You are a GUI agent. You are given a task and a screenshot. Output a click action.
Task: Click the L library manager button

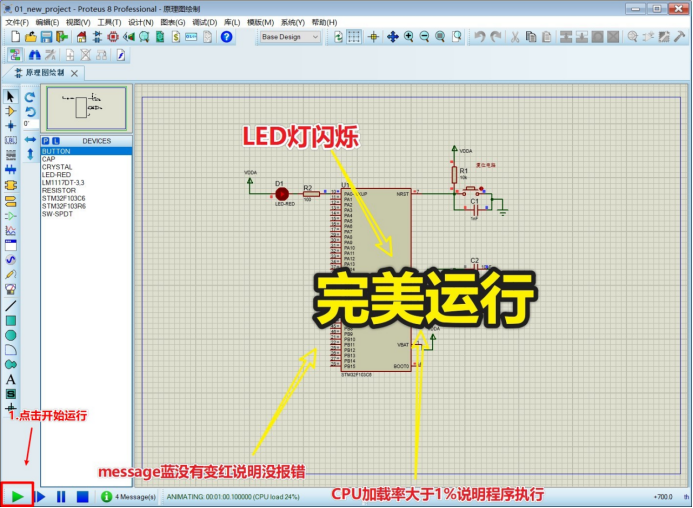[x=56, y=141]
